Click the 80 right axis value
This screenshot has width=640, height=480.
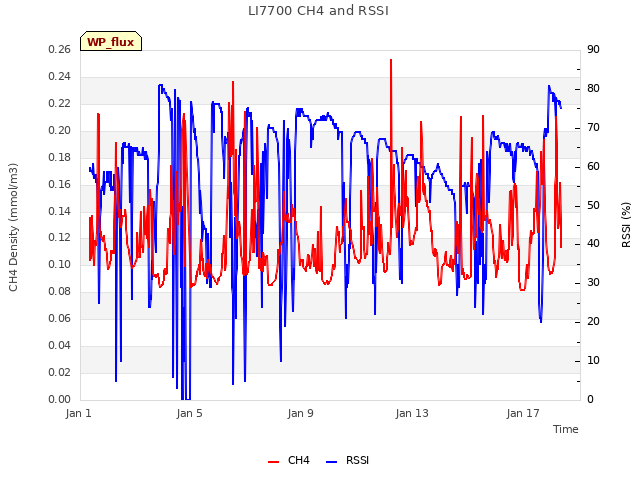coord(593,88)
